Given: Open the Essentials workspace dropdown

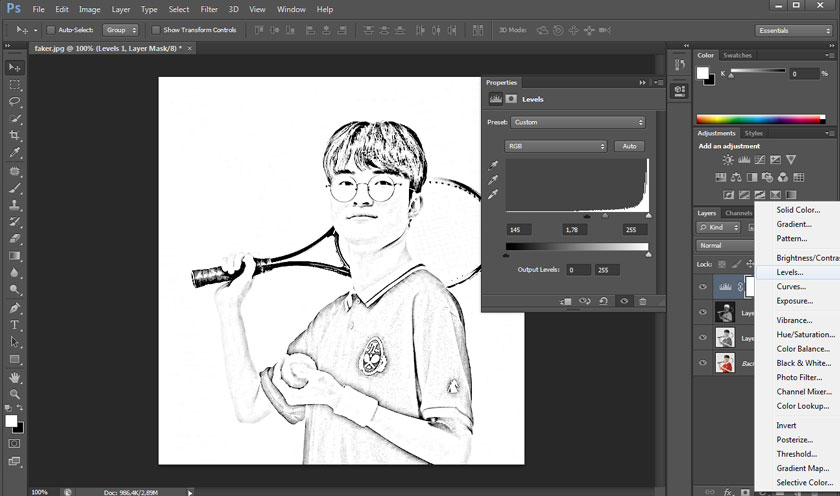Looking at the screenshot, I should [793, 31].
